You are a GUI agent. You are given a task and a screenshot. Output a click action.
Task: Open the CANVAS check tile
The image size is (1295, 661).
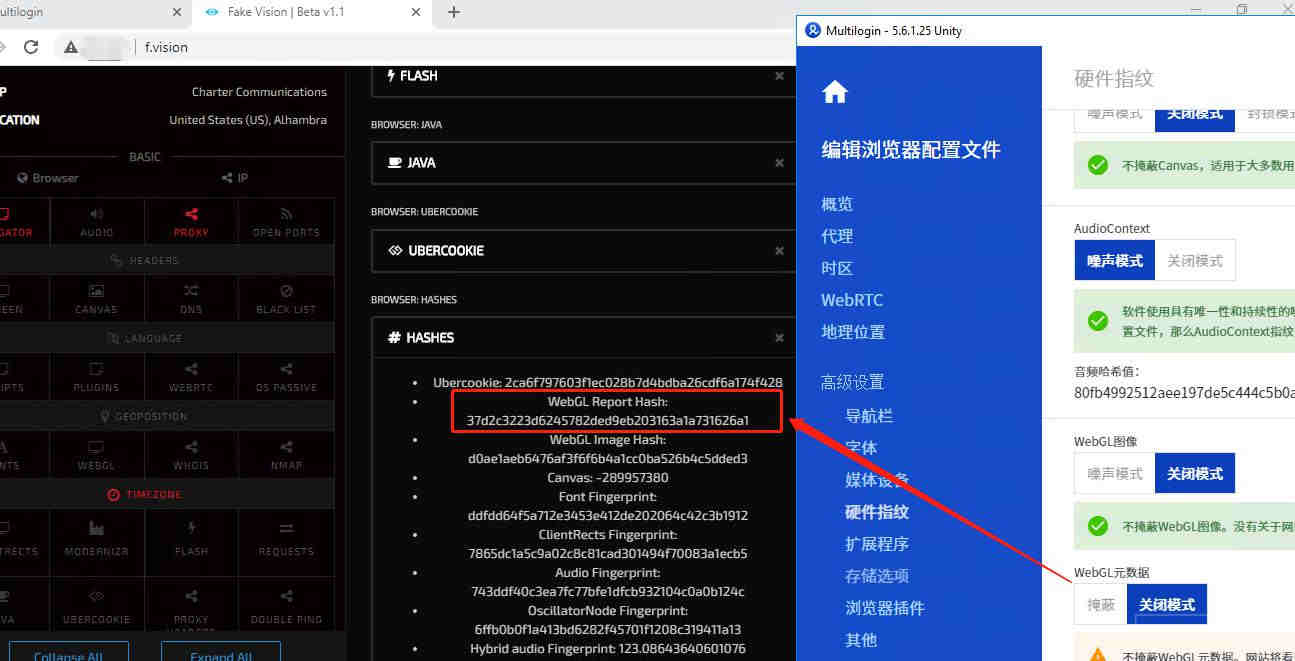pos(96,299)
